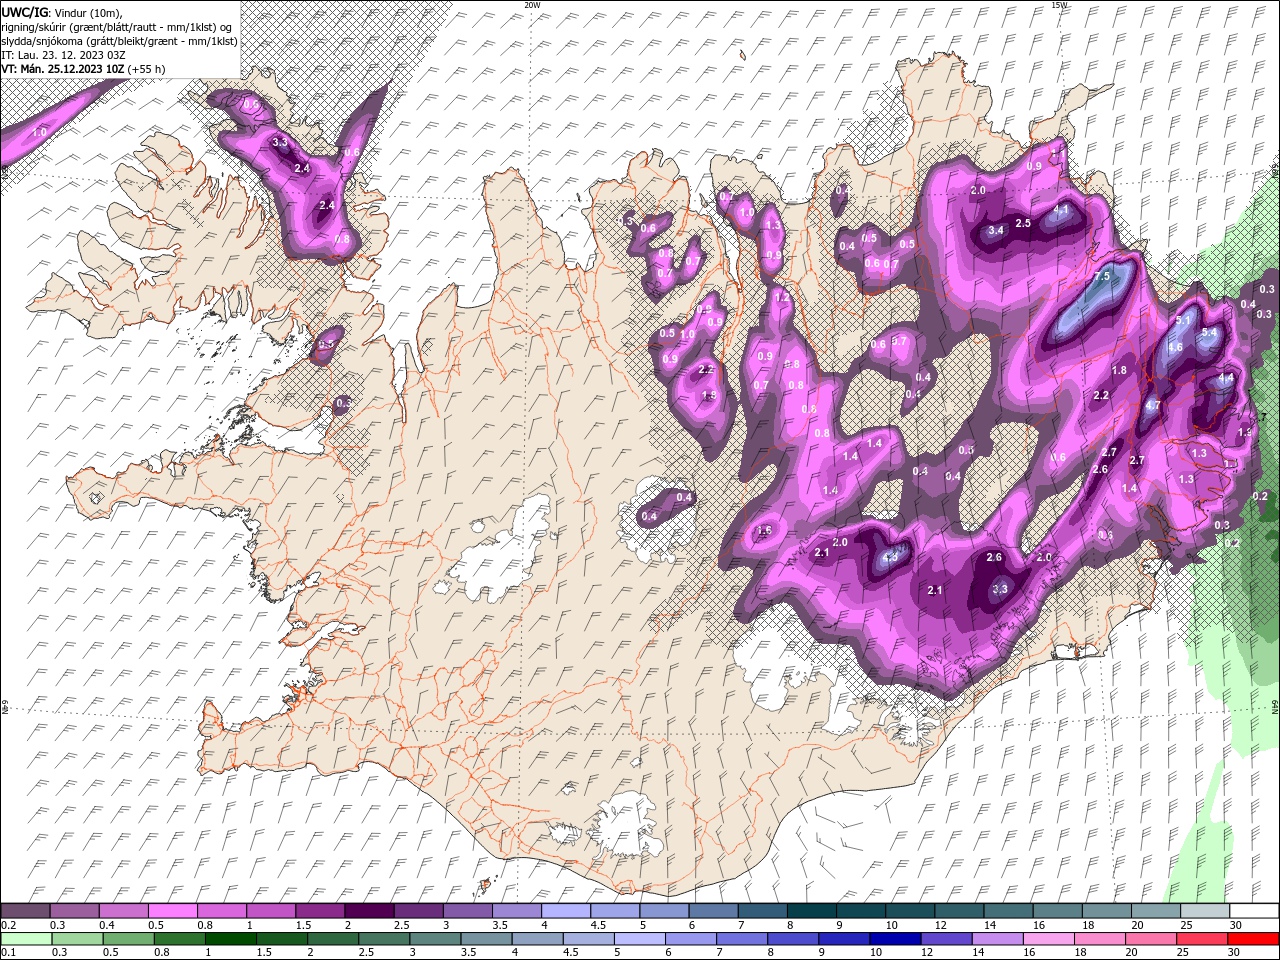Click the valid time 'VT: Mán. 25.12.2023 10Z'
Viewport: 1280px width, 960px height.
click(x=63, y=69)
